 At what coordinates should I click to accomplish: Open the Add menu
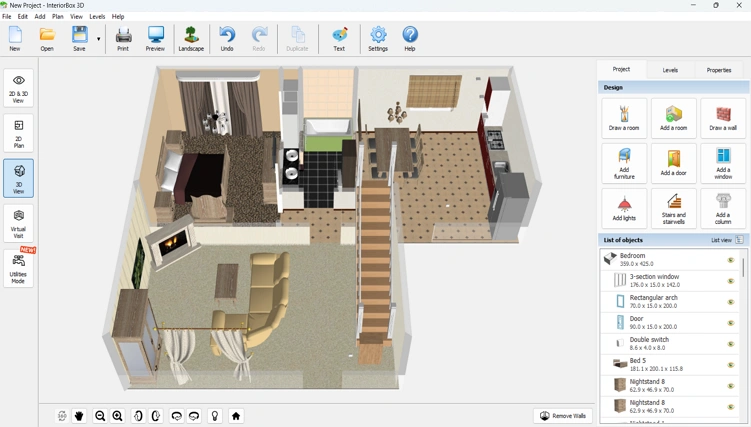click(x=40, y=16)
